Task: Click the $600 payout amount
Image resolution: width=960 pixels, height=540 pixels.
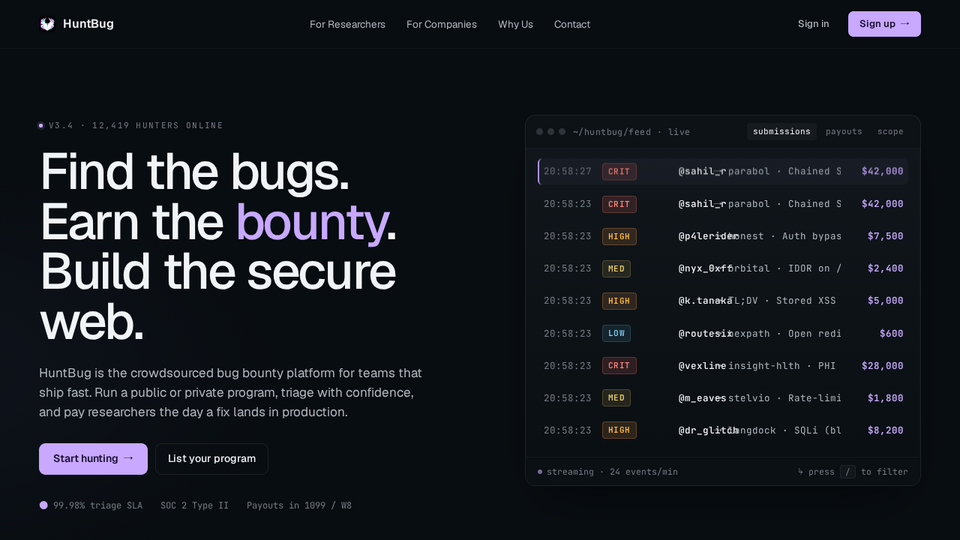Action: click(891, 334)
